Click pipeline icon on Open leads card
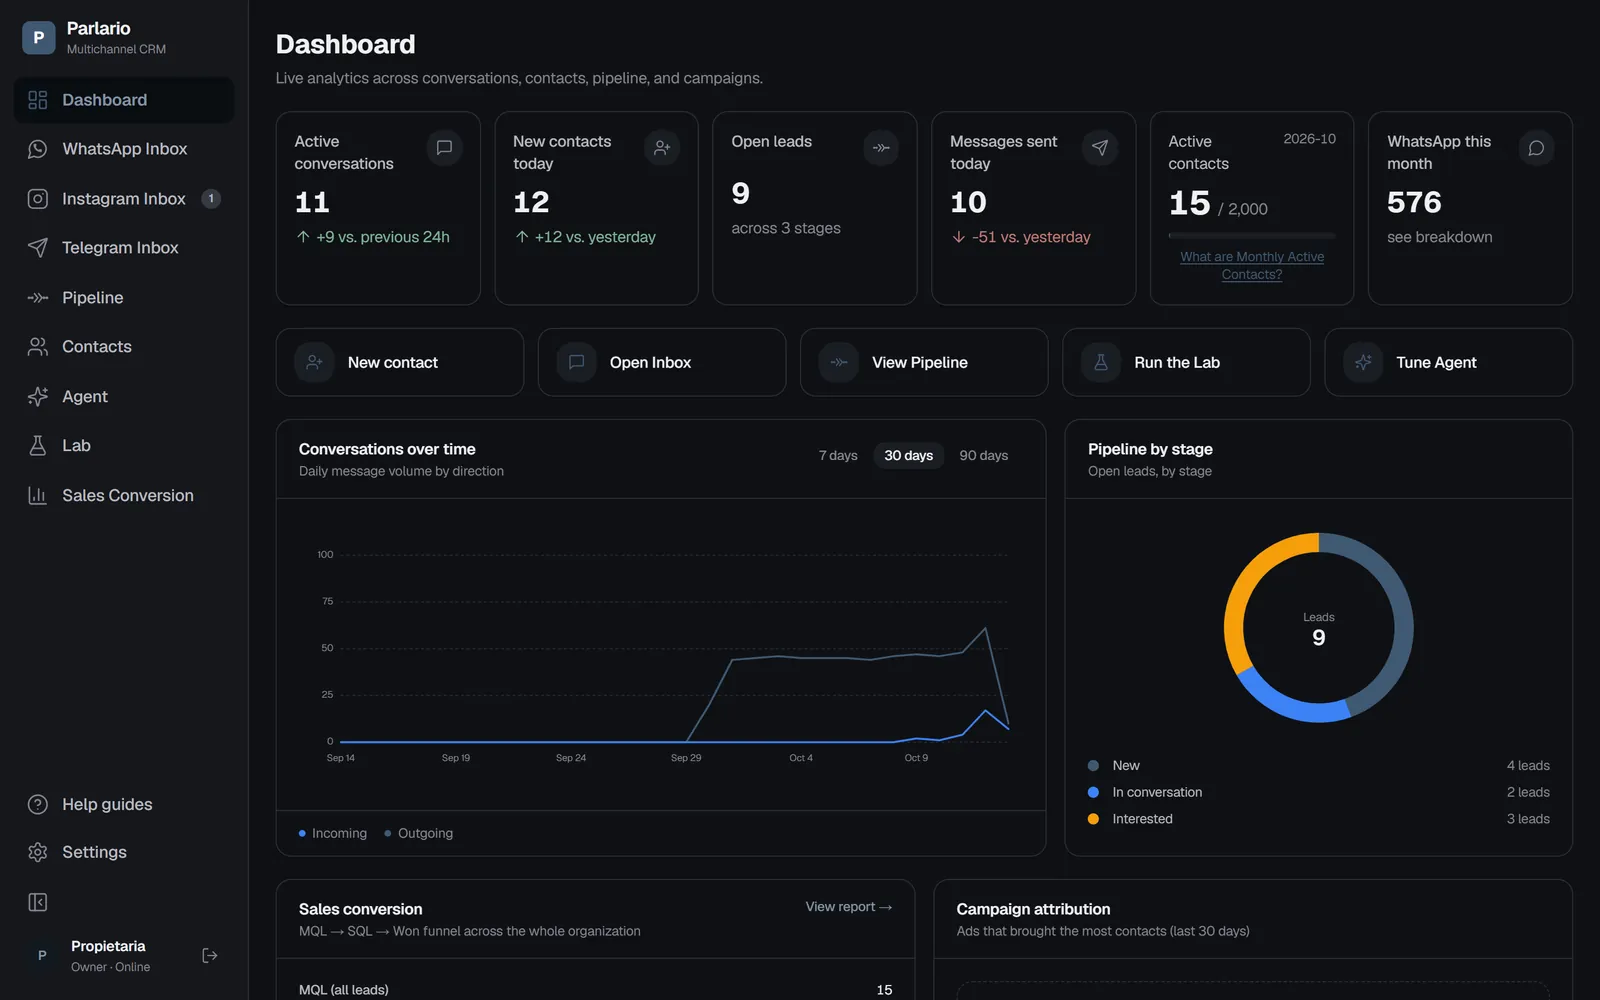The image size is (1600, 1000). pos(881,148)
